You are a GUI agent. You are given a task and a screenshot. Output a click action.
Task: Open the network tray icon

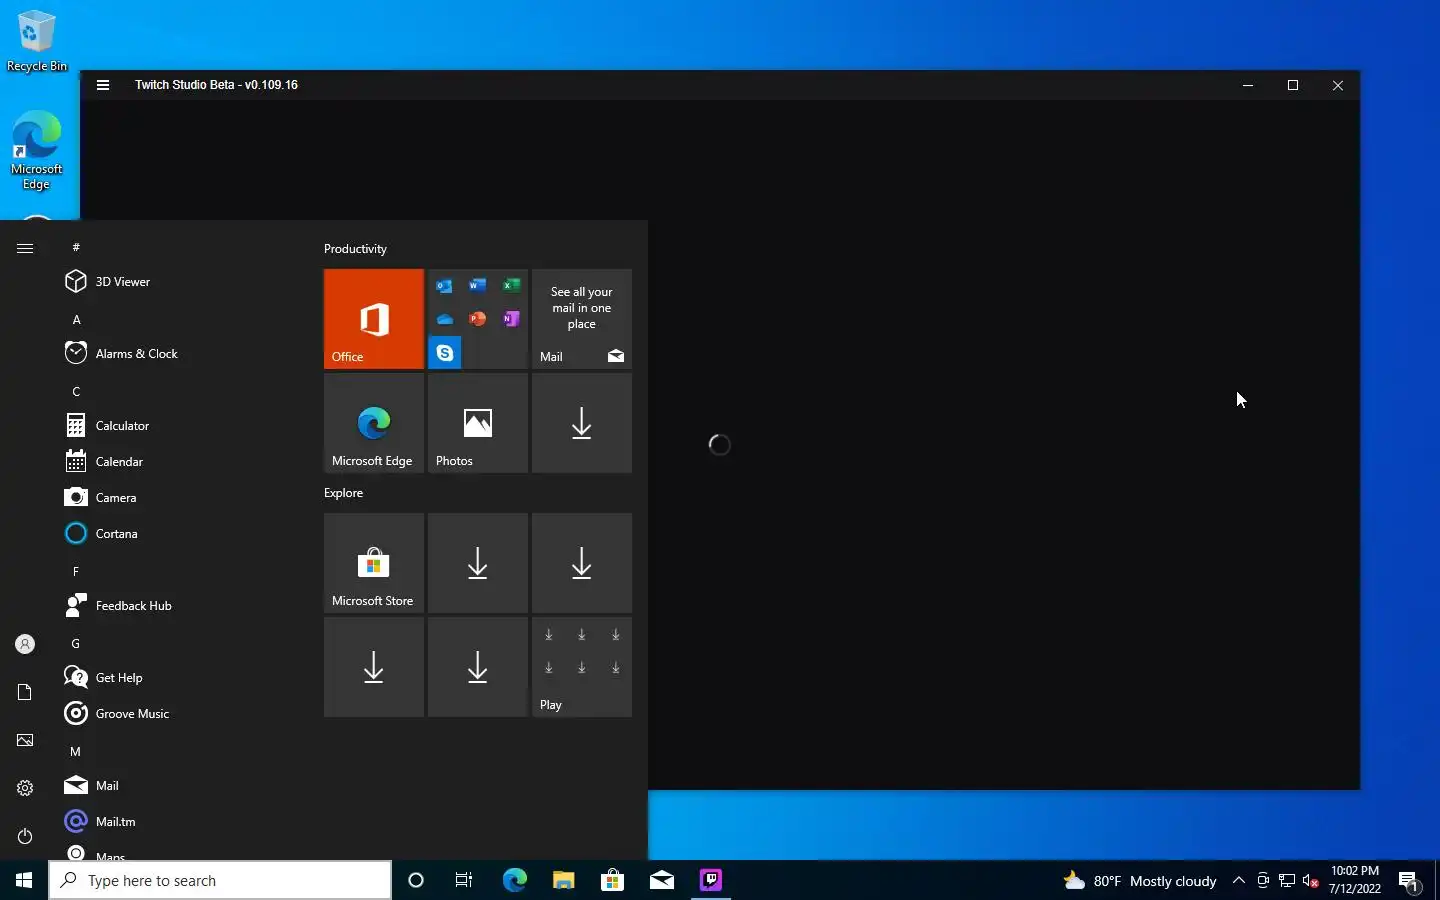pos(1287,881)
